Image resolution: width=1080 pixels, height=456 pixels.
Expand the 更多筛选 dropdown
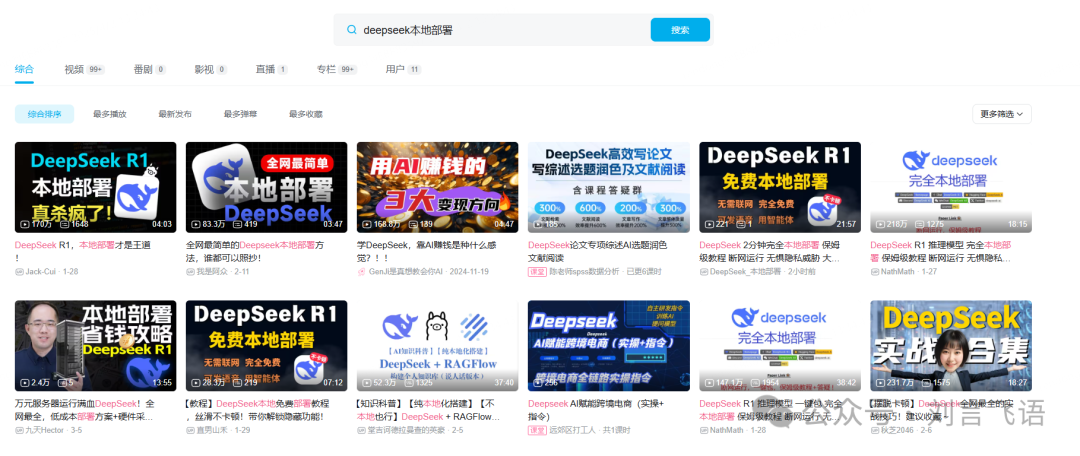click(1001, 114)
